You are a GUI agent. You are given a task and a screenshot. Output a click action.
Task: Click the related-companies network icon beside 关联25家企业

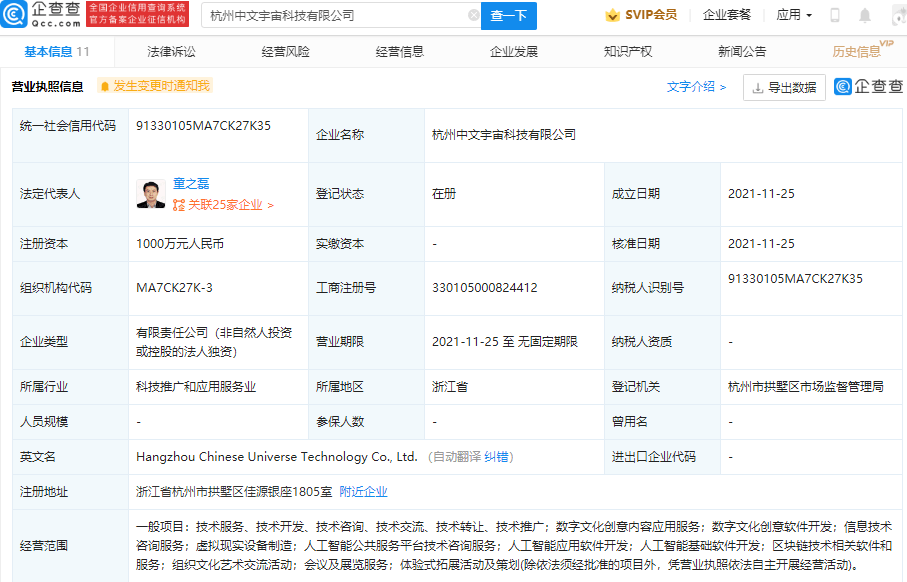(179, 205)
